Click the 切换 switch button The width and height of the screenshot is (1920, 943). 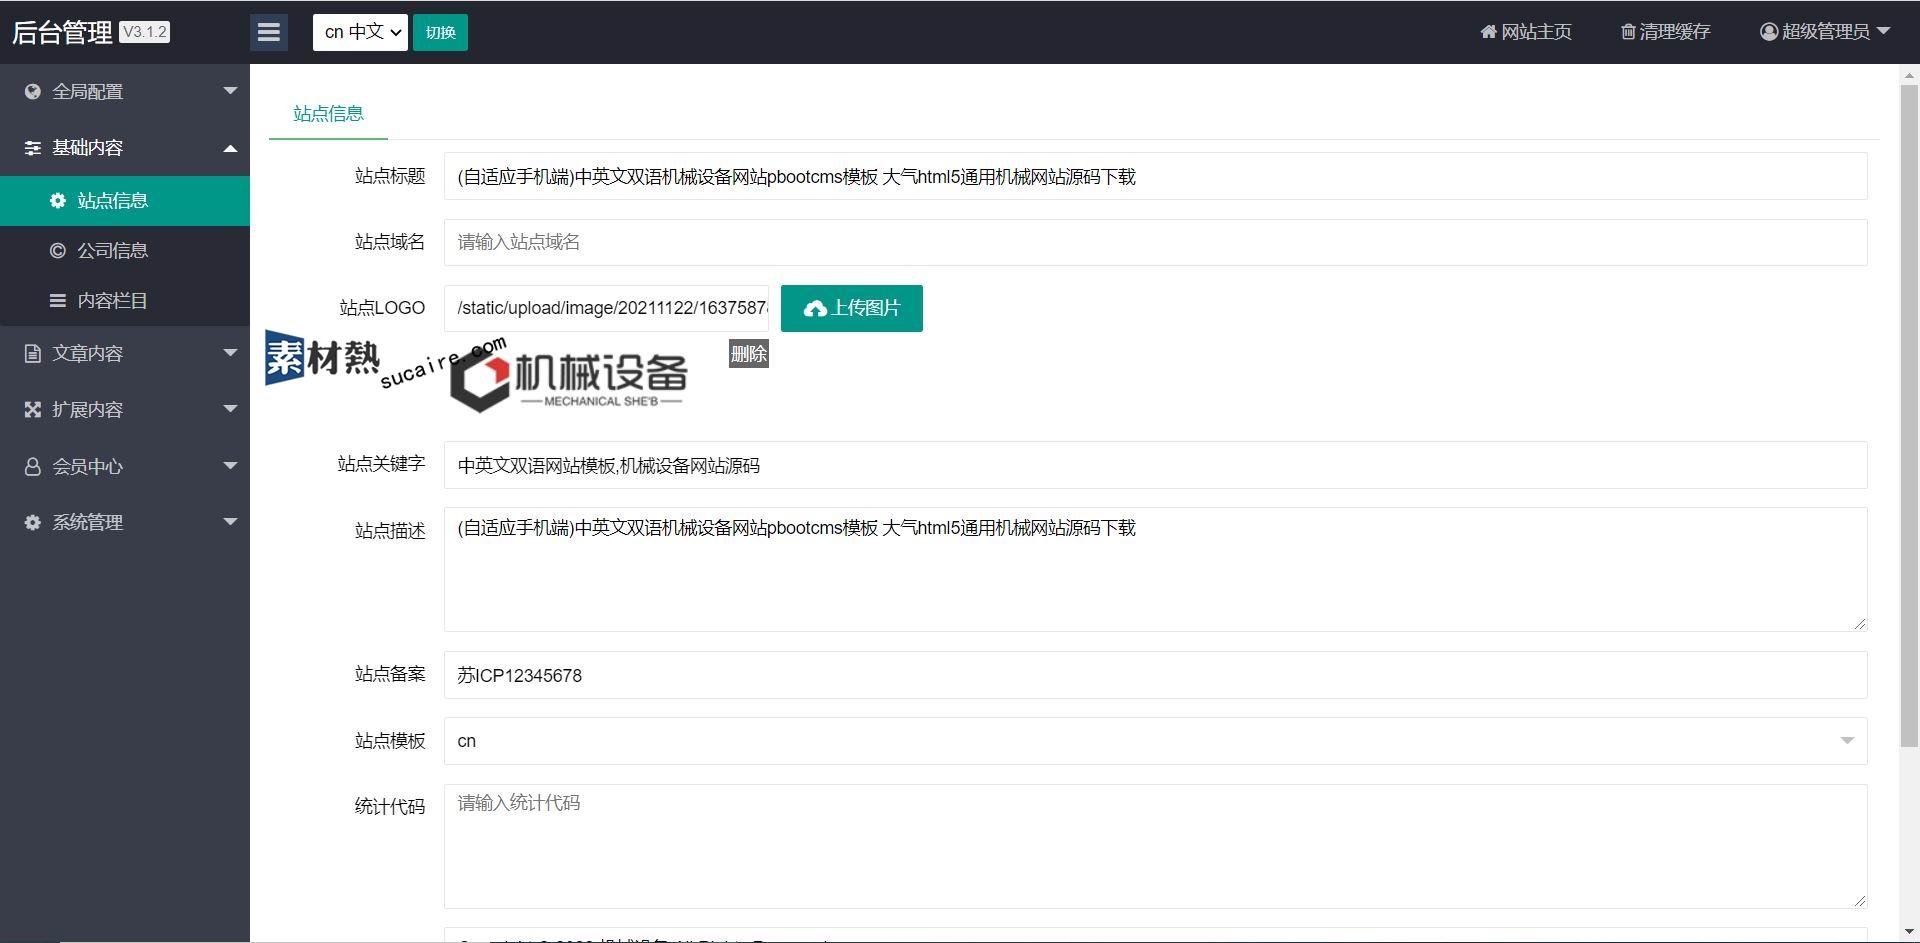point(440,32)
